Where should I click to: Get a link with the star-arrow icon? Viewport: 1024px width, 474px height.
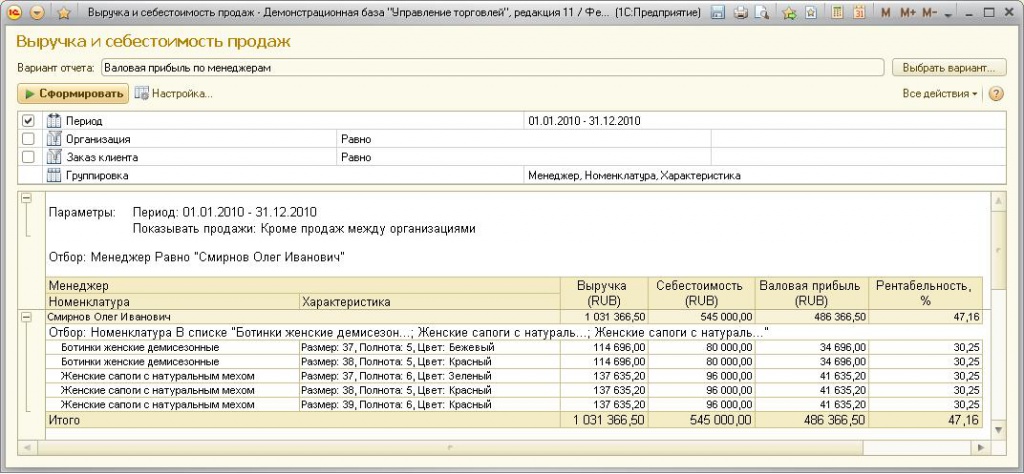coord(790,12)
